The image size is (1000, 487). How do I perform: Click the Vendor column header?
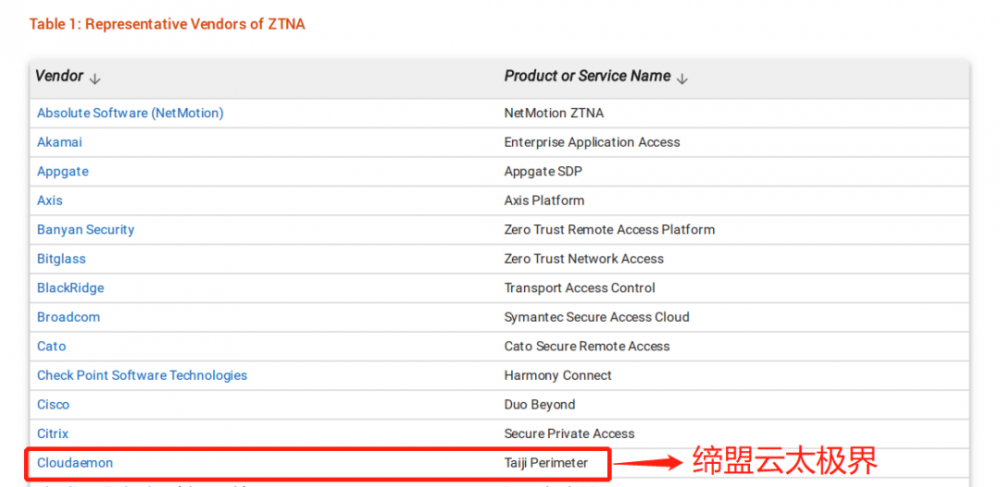pyautogui.click(x=59, y=76)
